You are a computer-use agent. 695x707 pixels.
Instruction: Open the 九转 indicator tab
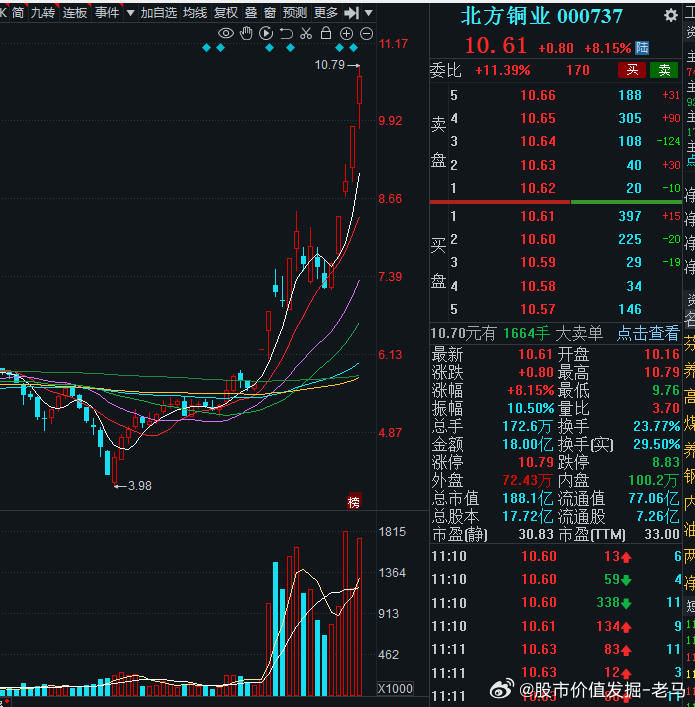point(43,13)
